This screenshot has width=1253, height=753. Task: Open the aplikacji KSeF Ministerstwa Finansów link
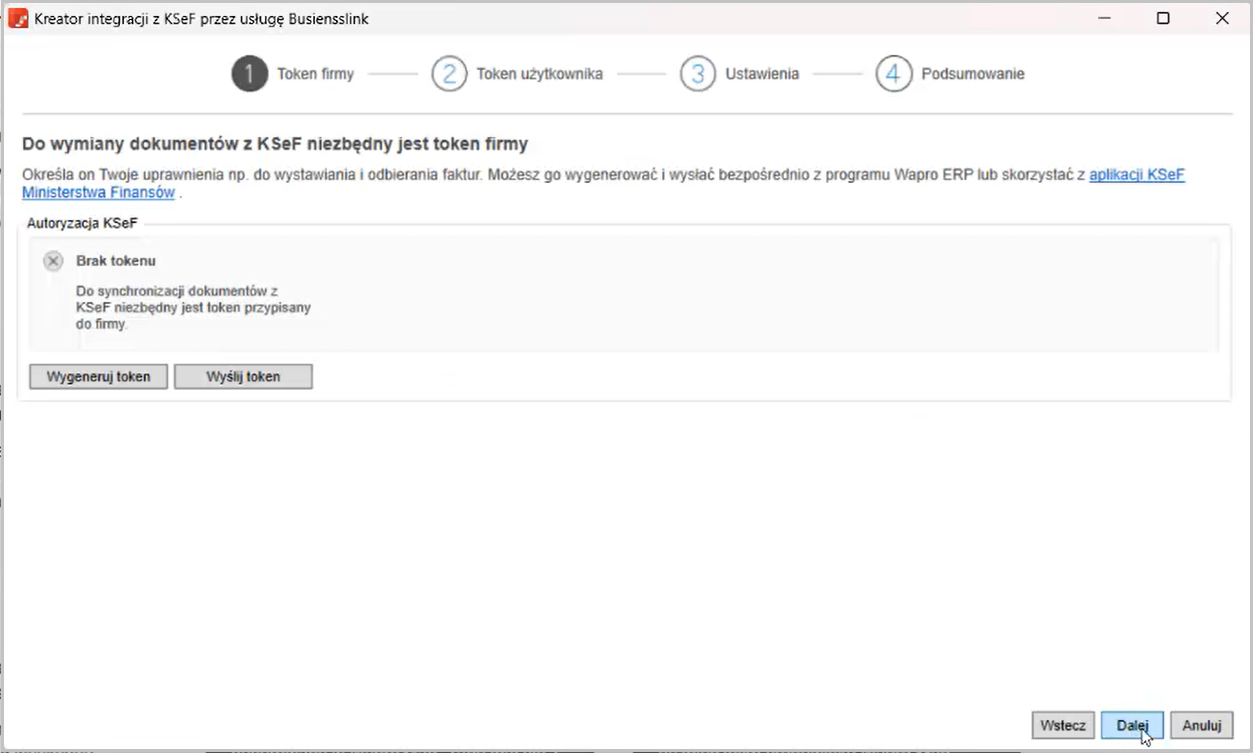point(1136,175)
